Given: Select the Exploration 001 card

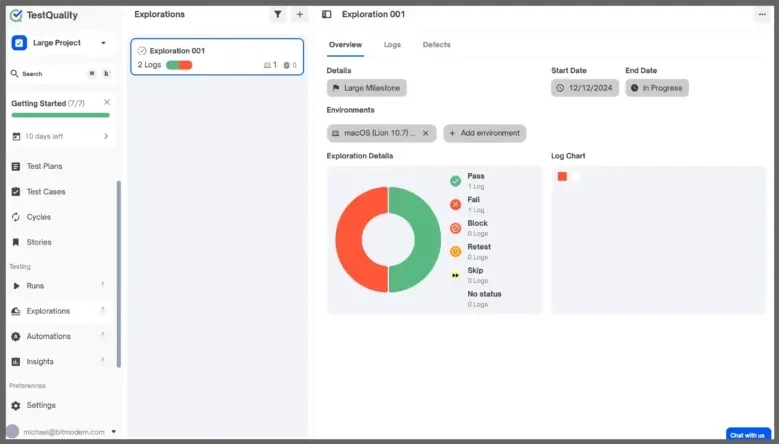Looking at the screenshot, I should tap(217, 57).
